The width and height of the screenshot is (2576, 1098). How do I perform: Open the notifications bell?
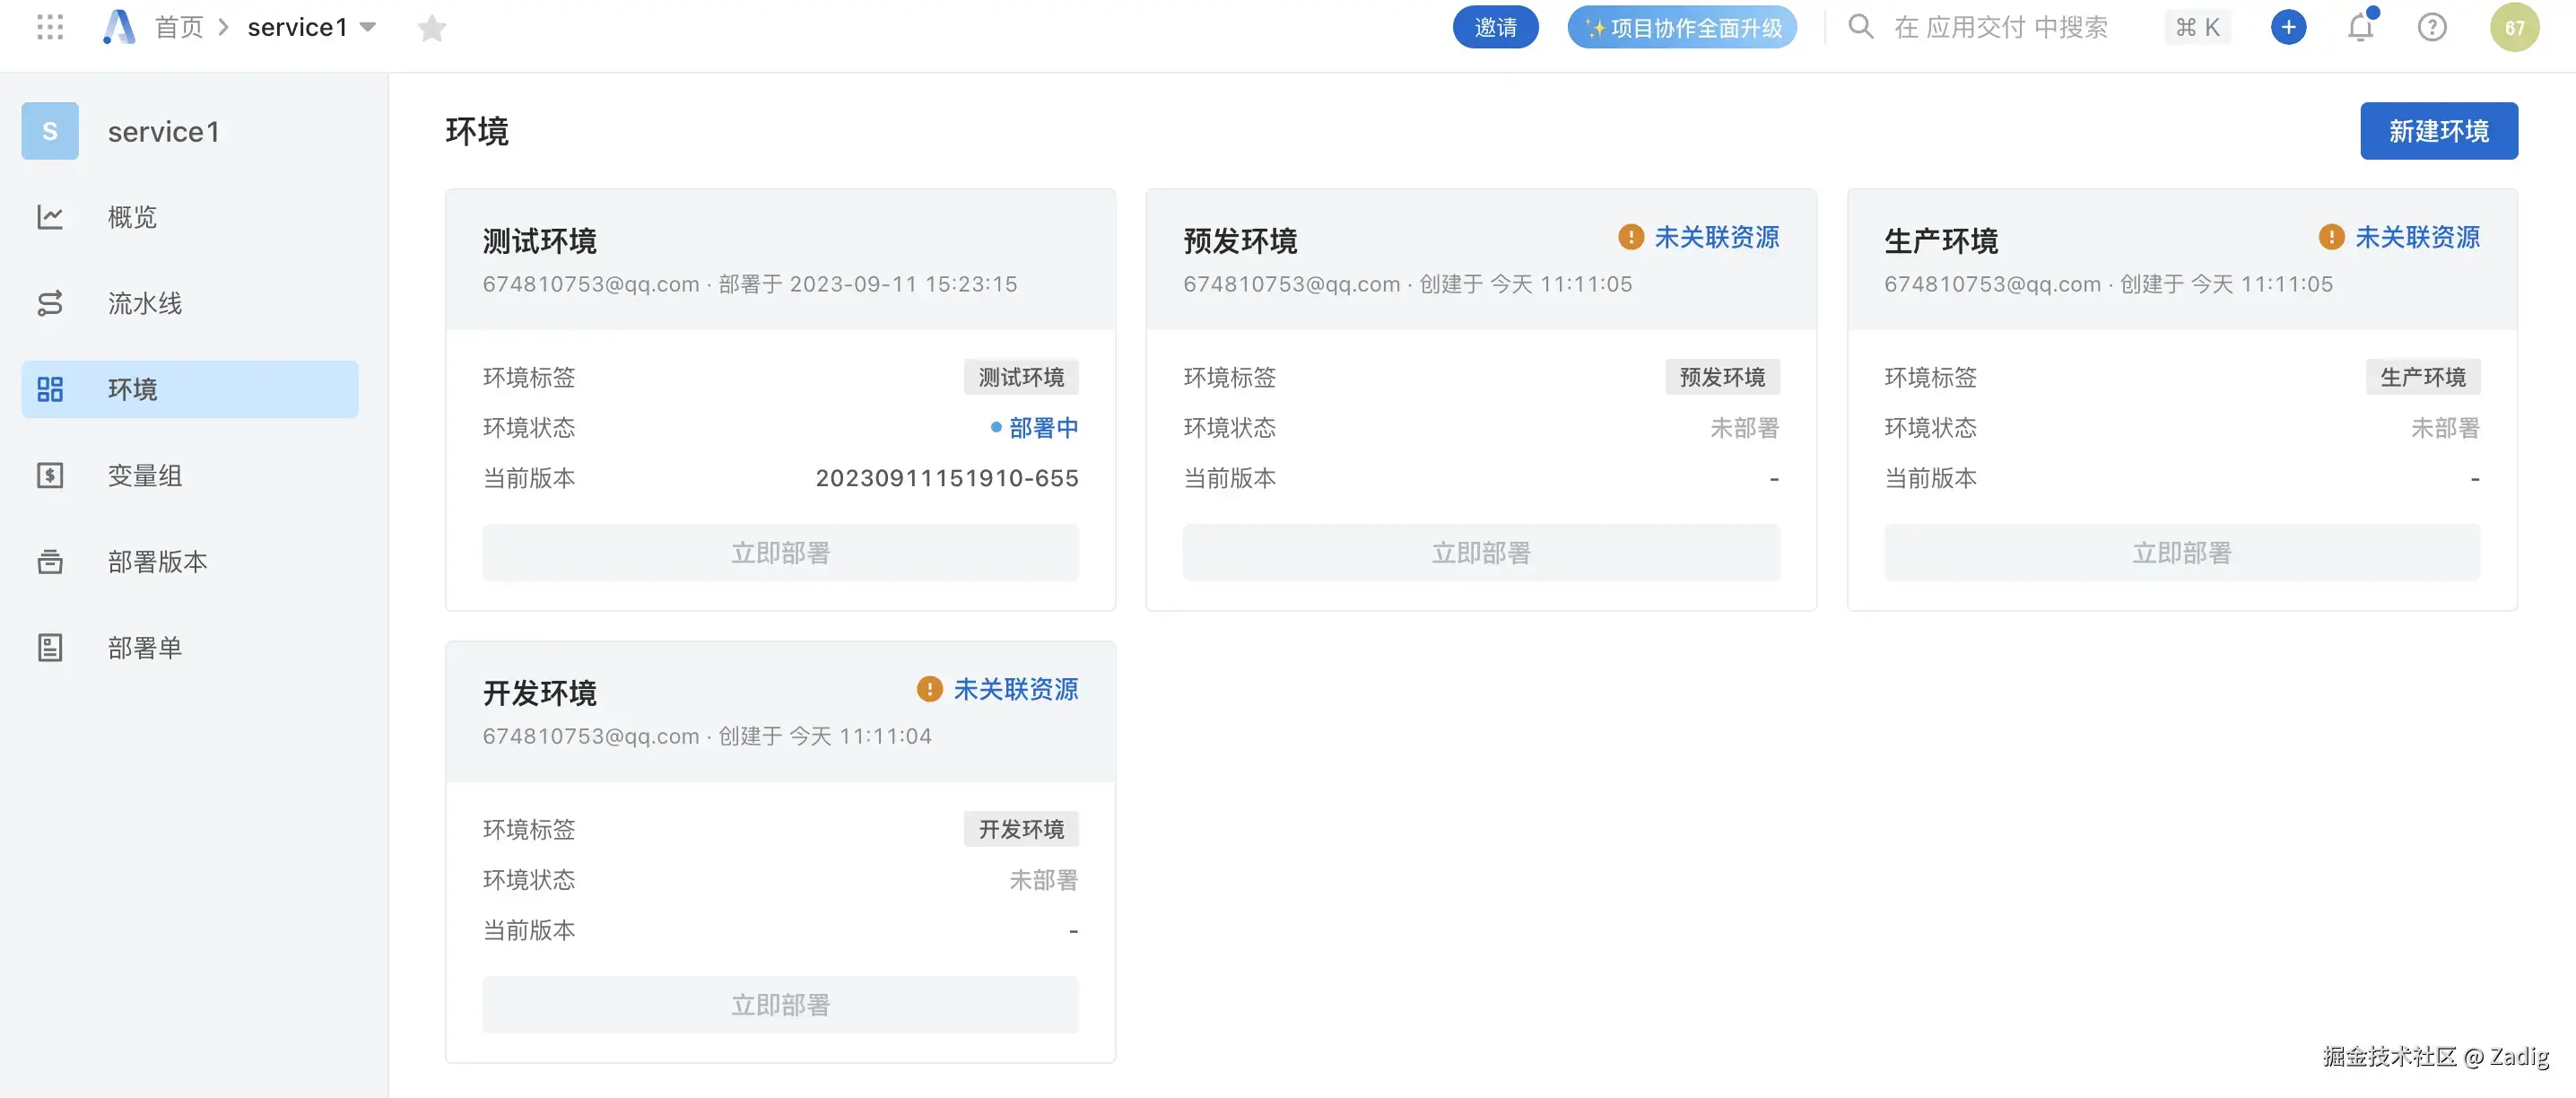point(2361,27)
